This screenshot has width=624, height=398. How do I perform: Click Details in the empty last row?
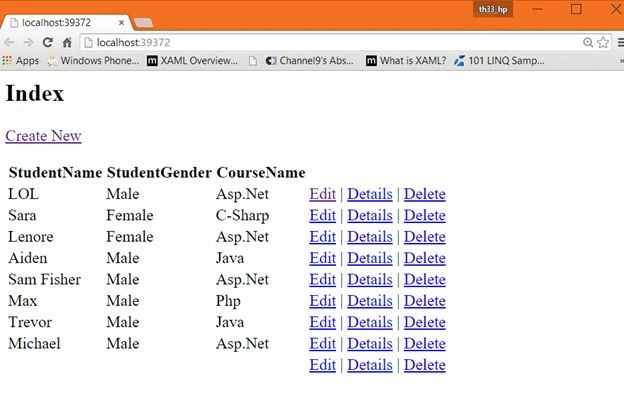(x=370, y=365)
